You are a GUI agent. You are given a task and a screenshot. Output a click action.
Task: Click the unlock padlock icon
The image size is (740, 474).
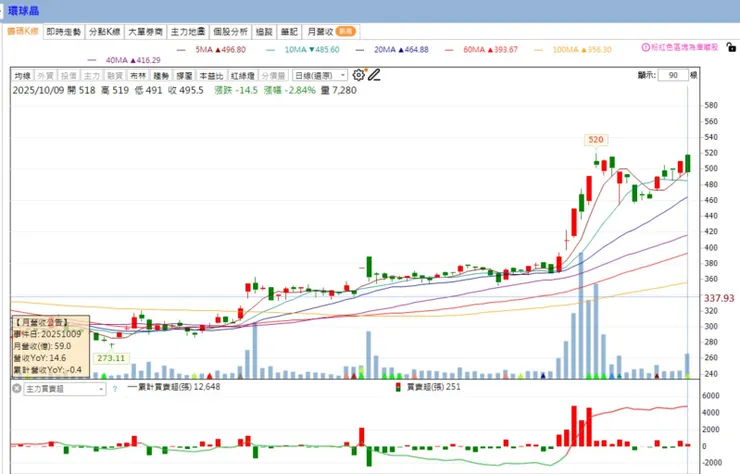click(731, 47)
